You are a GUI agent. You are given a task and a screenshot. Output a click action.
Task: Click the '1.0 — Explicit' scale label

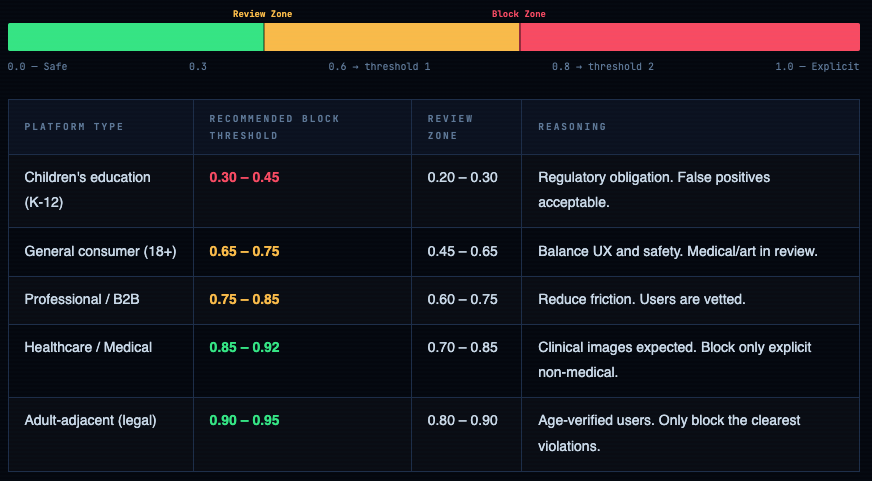(x=817, y=67)
